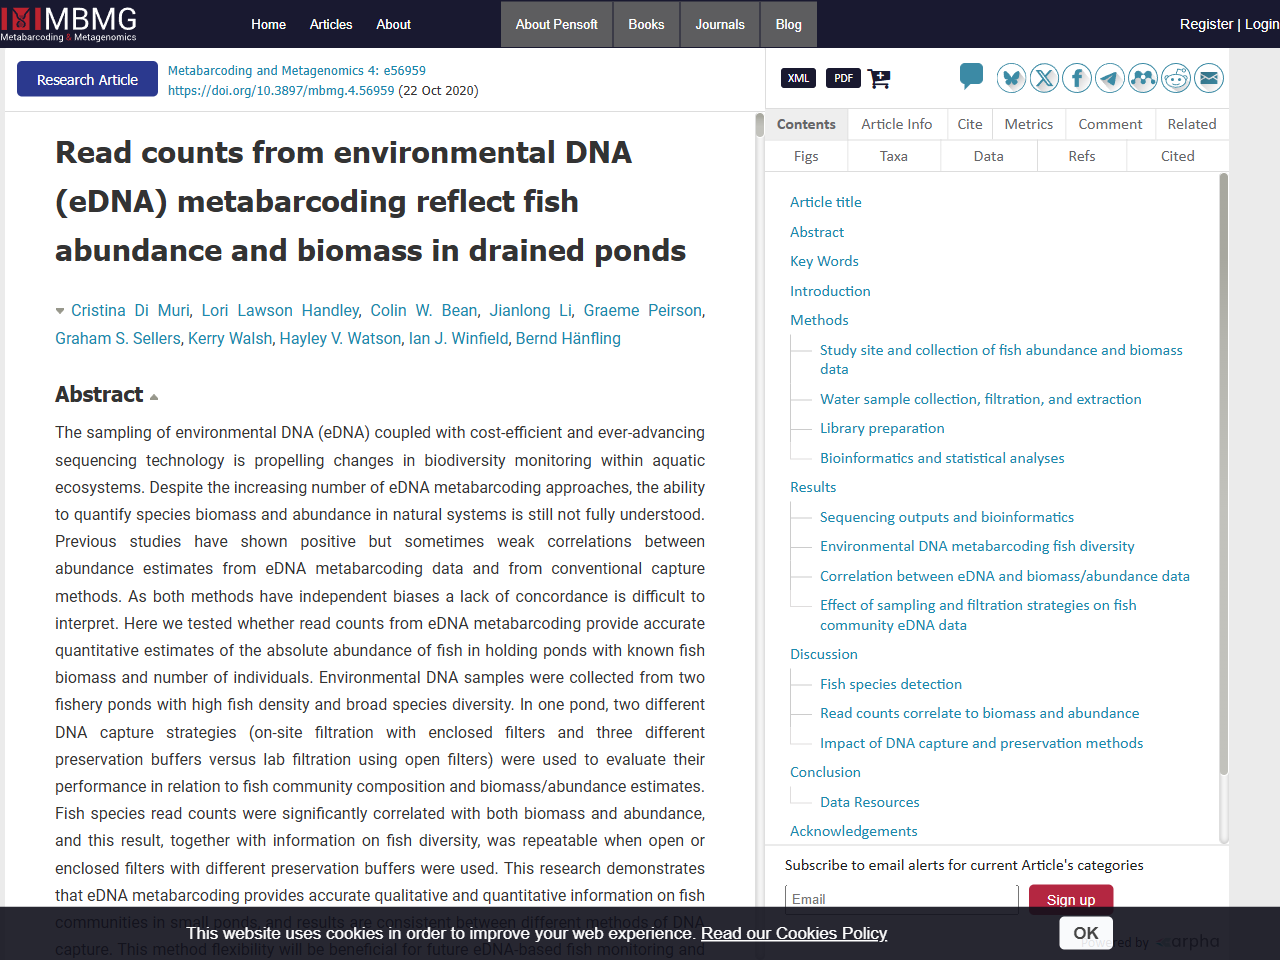
Task: Download the article as XML
Action: (x=798, y=78)
